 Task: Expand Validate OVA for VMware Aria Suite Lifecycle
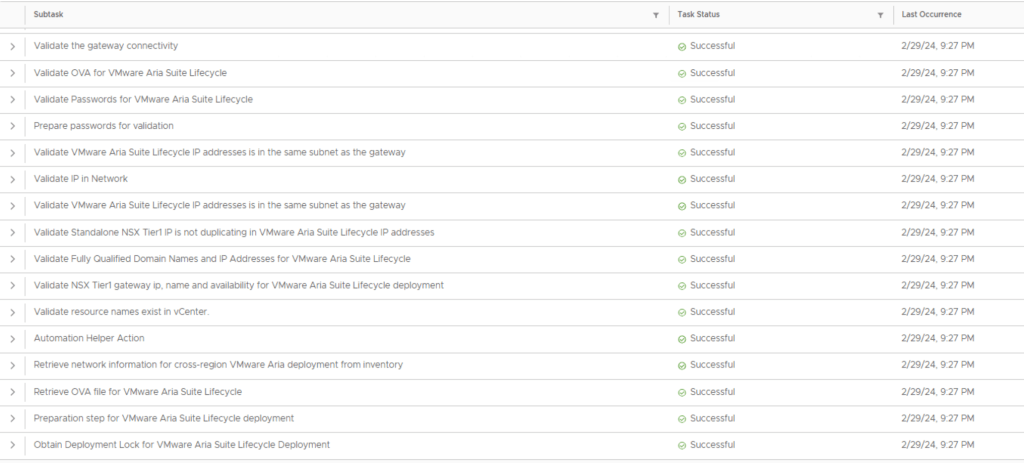pyautogui.click(x=12, y=74)
